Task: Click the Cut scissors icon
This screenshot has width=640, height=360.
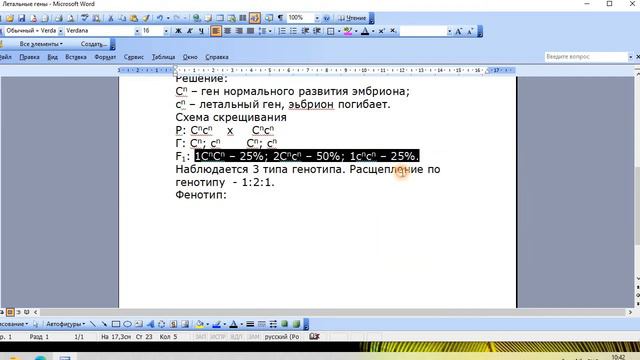Action: click(x=110, y=18)
